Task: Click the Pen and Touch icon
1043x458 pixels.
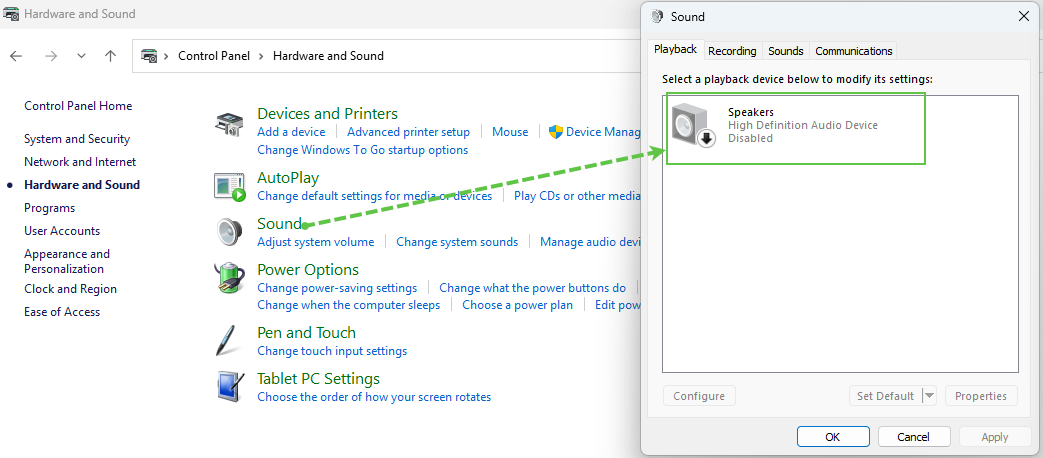Action: (229, 341)
